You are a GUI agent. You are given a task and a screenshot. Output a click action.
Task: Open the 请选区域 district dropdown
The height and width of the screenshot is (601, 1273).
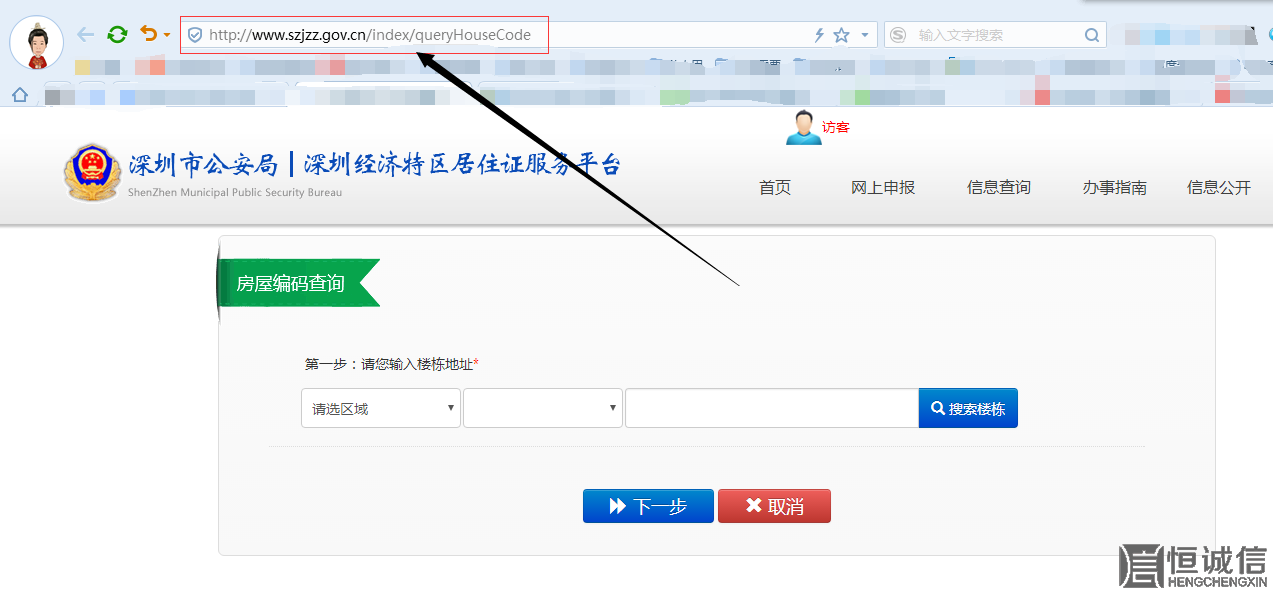coord(380,407)
